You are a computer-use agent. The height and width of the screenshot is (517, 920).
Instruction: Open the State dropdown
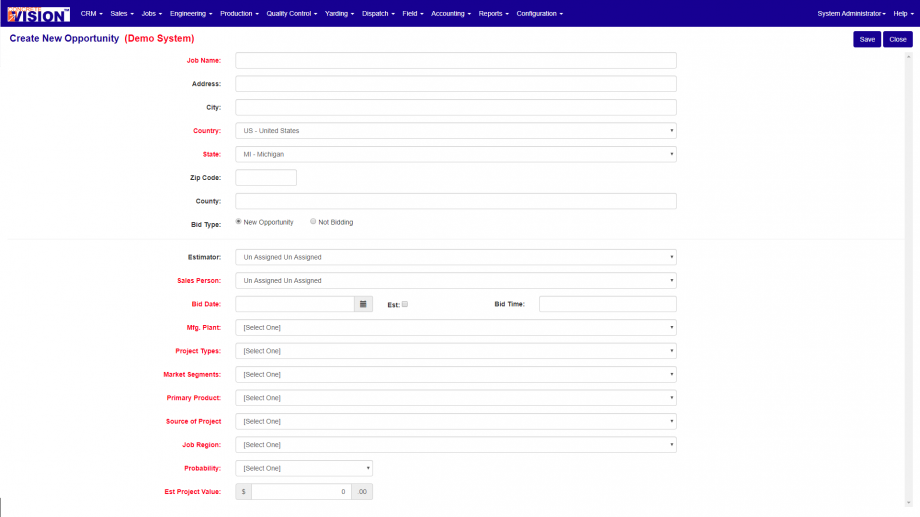(x=456, y=154)
